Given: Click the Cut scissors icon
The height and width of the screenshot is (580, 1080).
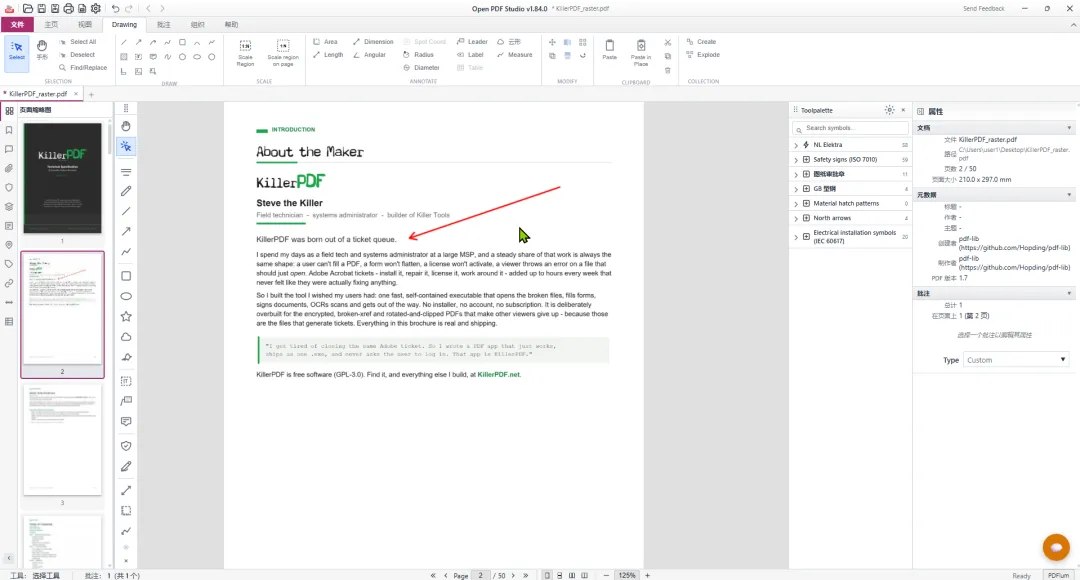Looking at the screenshot, I should click(x=667, y=43).
